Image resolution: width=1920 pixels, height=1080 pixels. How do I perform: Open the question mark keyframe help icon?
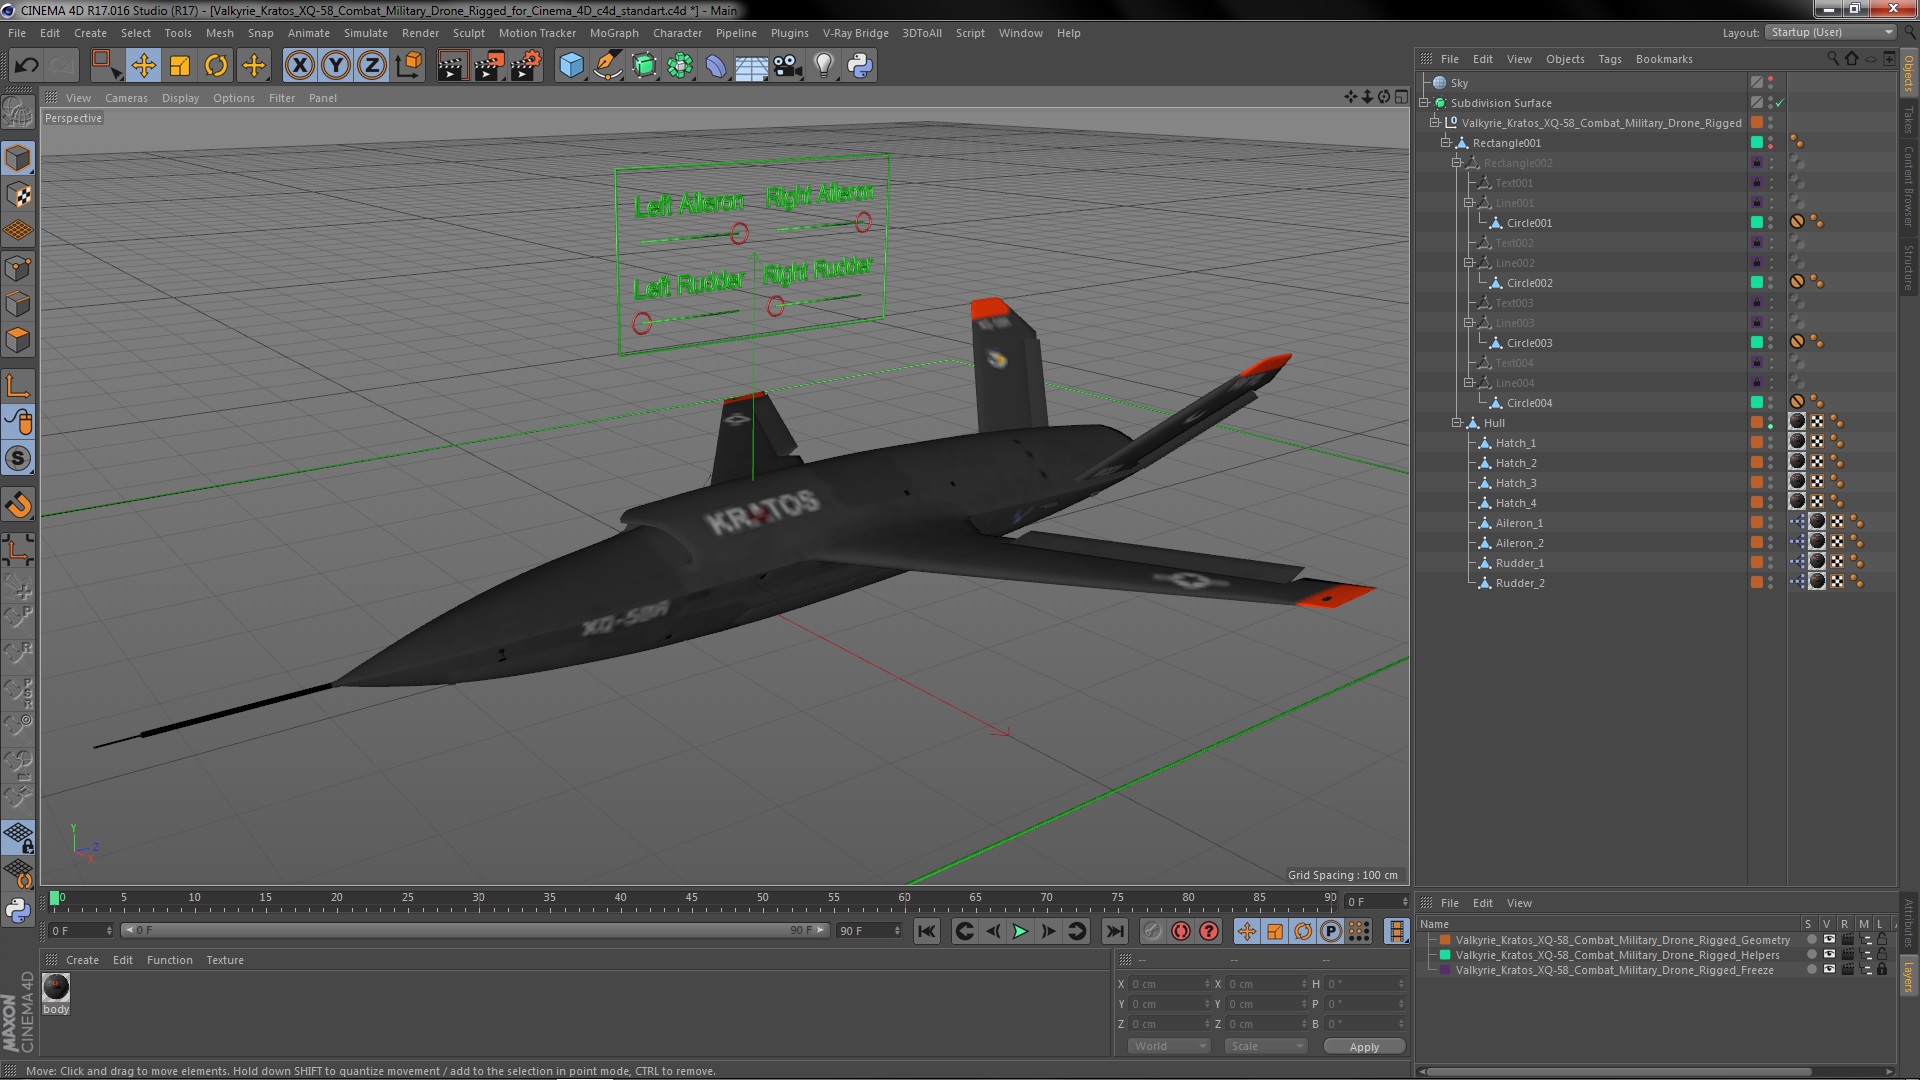(1209, 932)
